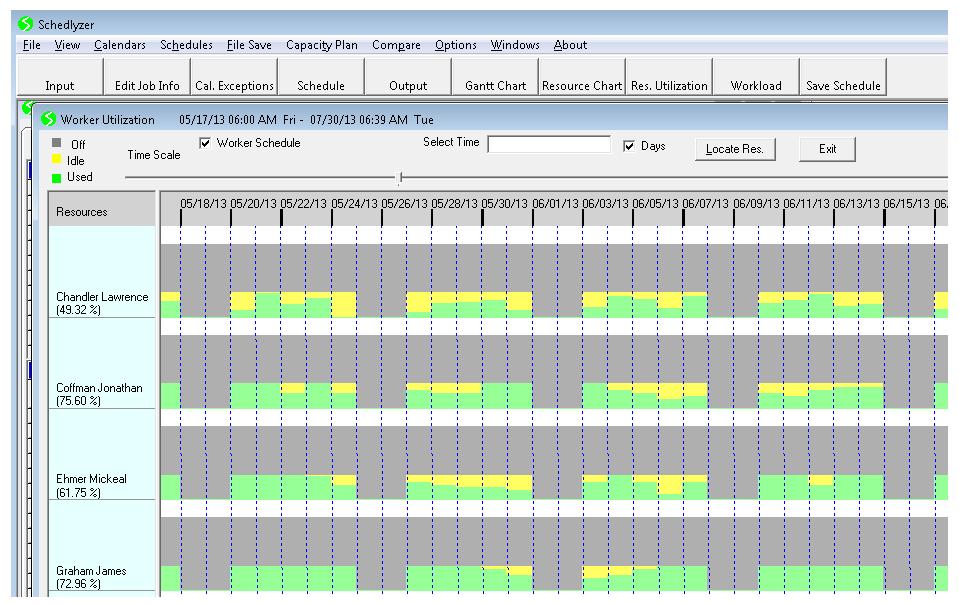This screenshot has height=604, width=959.
Task: Expand the Compare menu
Action: [395, 45]
